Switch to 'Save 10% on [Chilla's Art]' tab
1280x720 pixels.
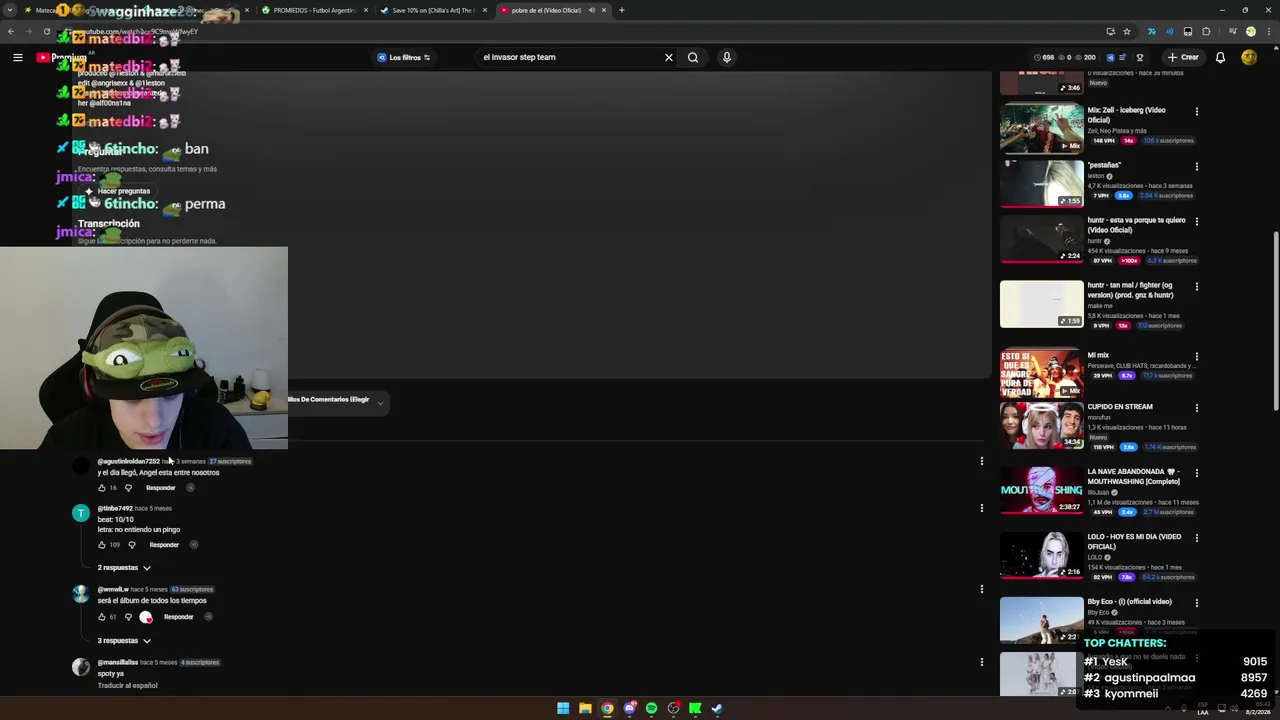(x=432, y=10)
